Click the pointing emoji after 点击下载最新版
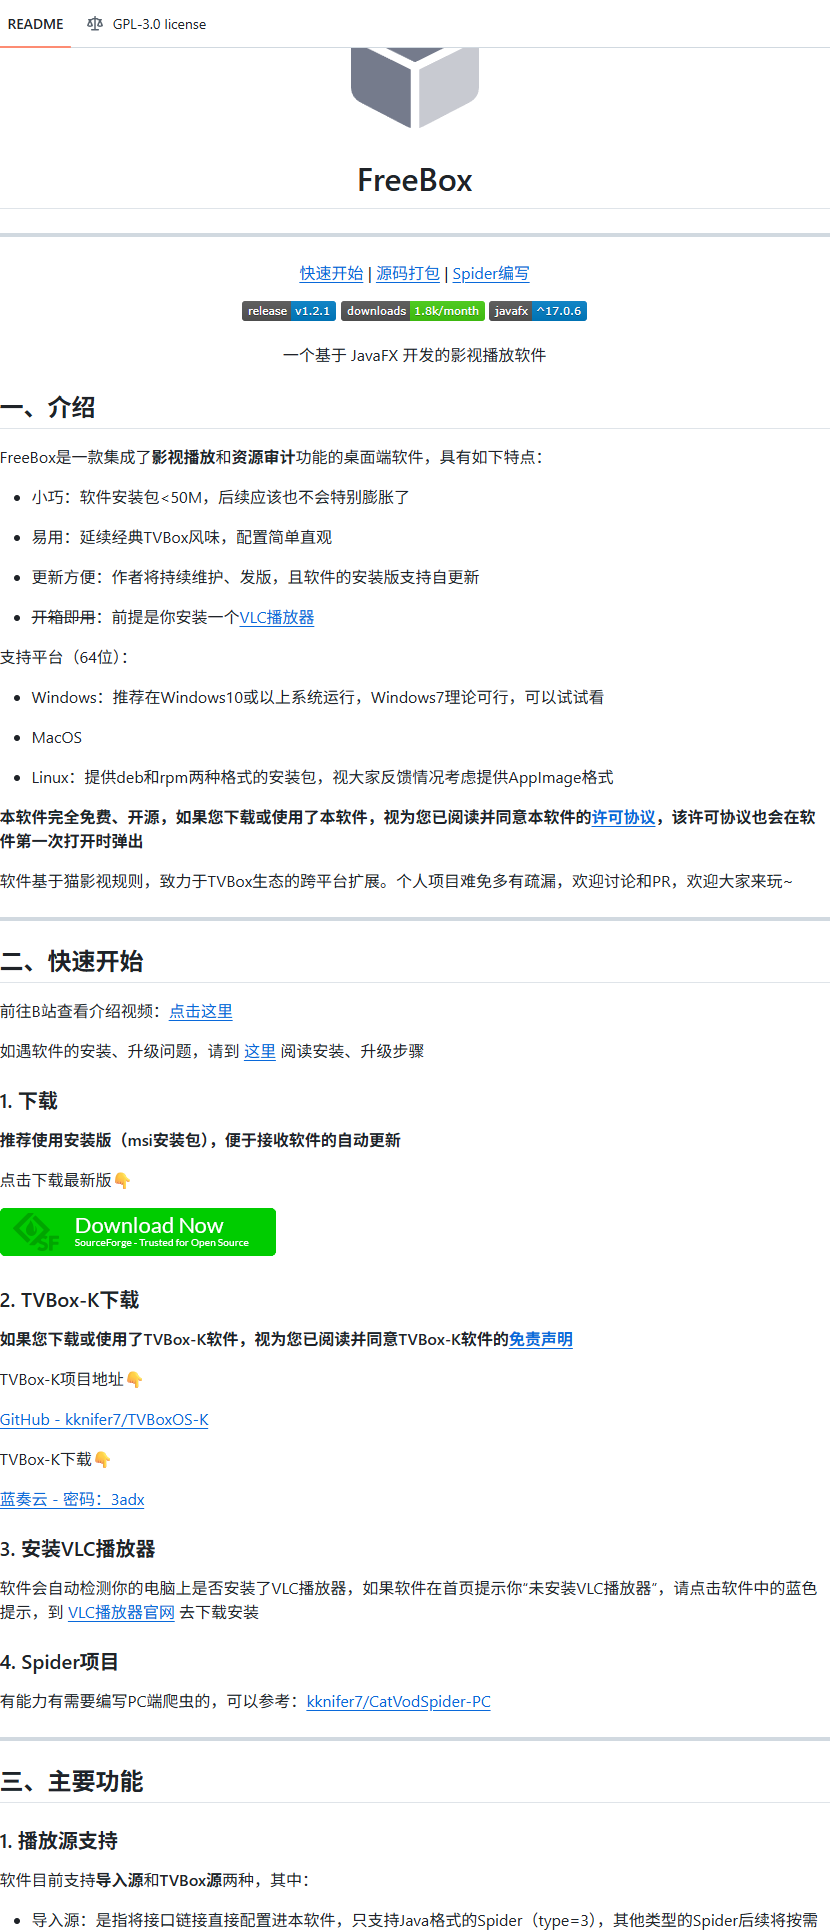 122,1180
